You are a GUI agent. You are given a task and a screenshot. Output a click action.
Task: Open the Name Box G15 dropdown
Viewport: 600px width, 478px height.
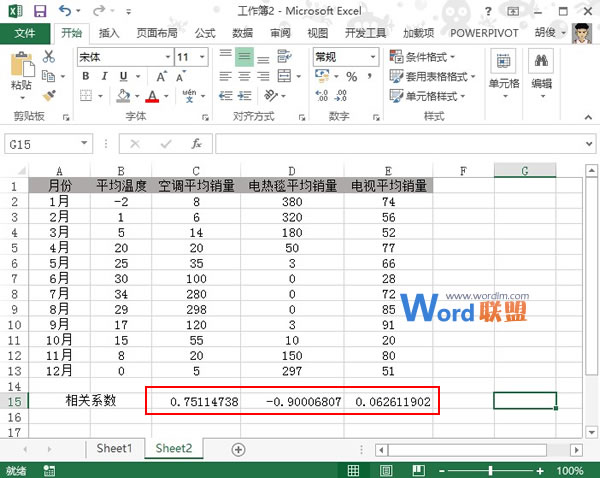[84, 143]
